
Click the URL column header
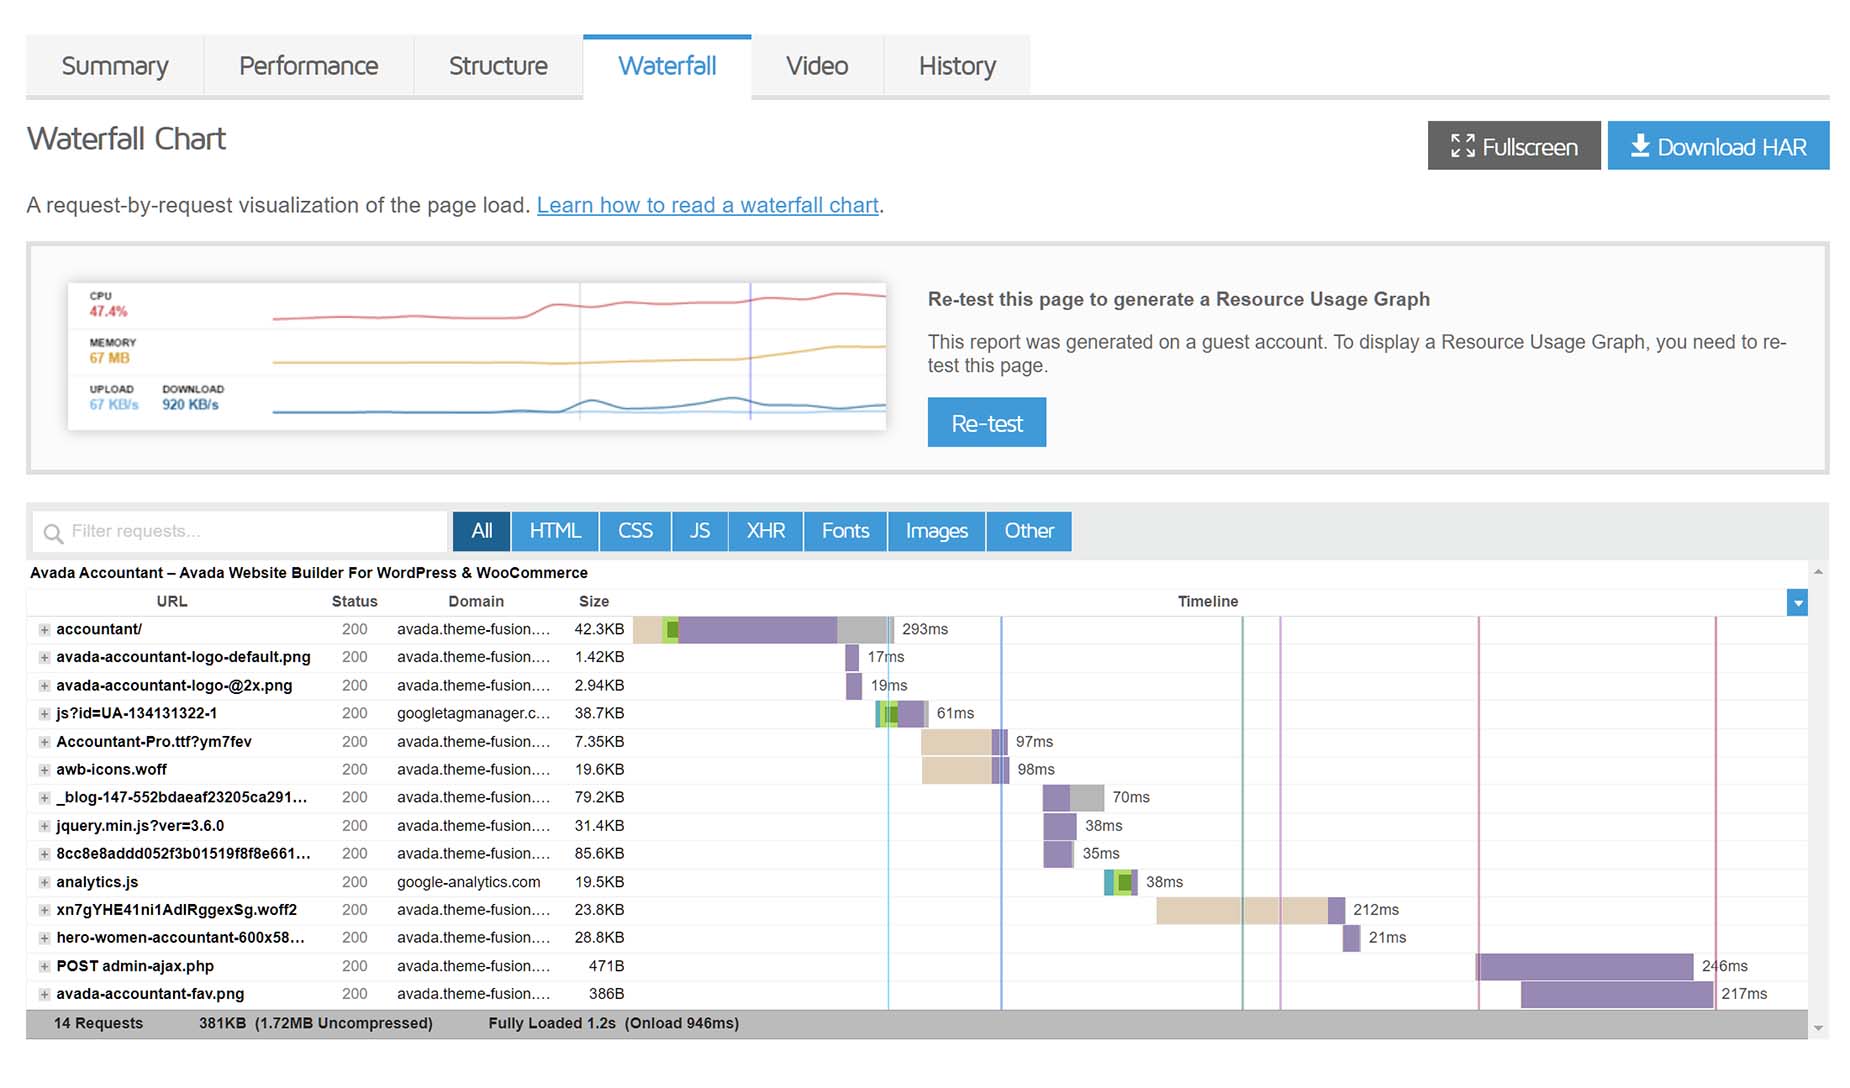[172, 601]
